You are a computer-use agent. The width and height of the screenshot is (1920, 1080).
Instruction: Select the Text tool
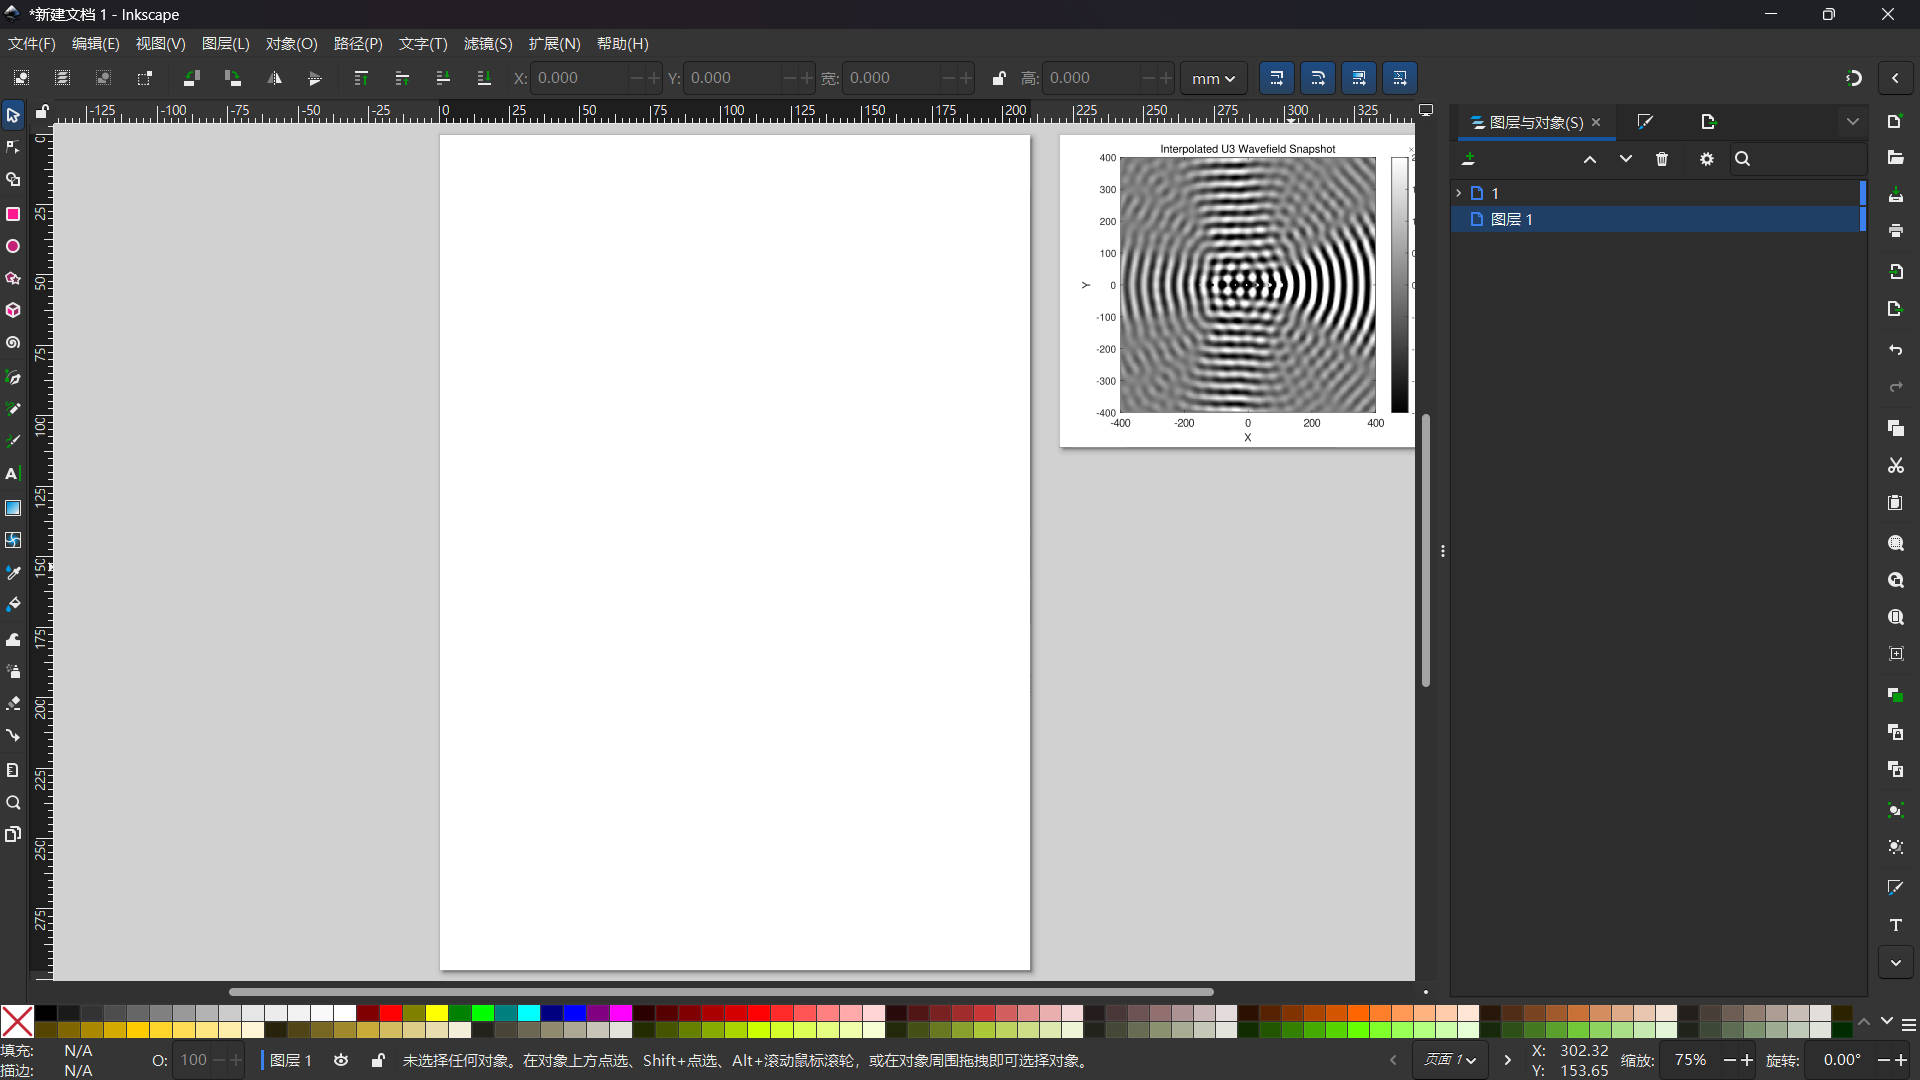click(x=13, y=473)
